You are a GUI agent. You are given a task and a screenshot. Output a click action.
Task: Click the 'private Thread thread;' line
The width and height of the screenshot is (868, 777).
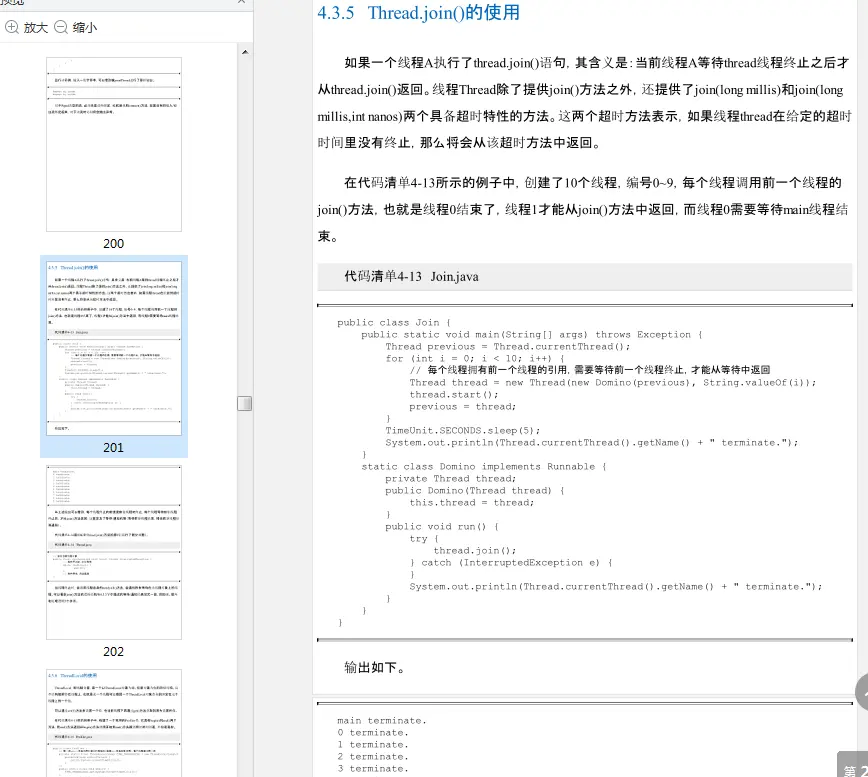[x=451, y=479]
